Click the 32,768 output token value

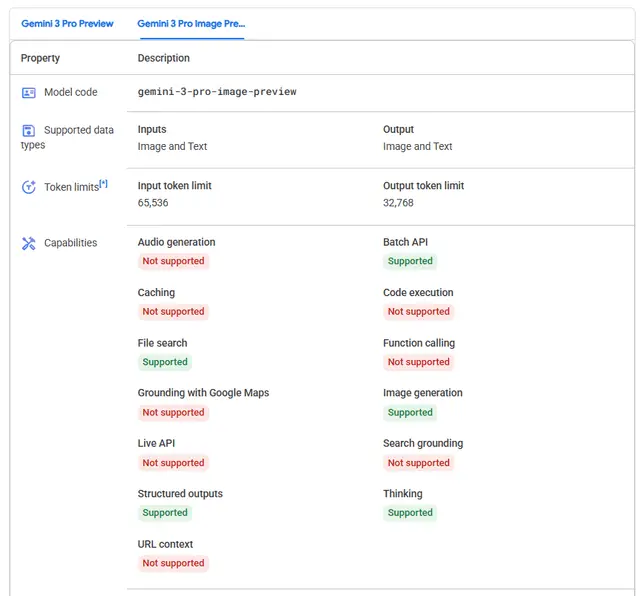[398, 203]
